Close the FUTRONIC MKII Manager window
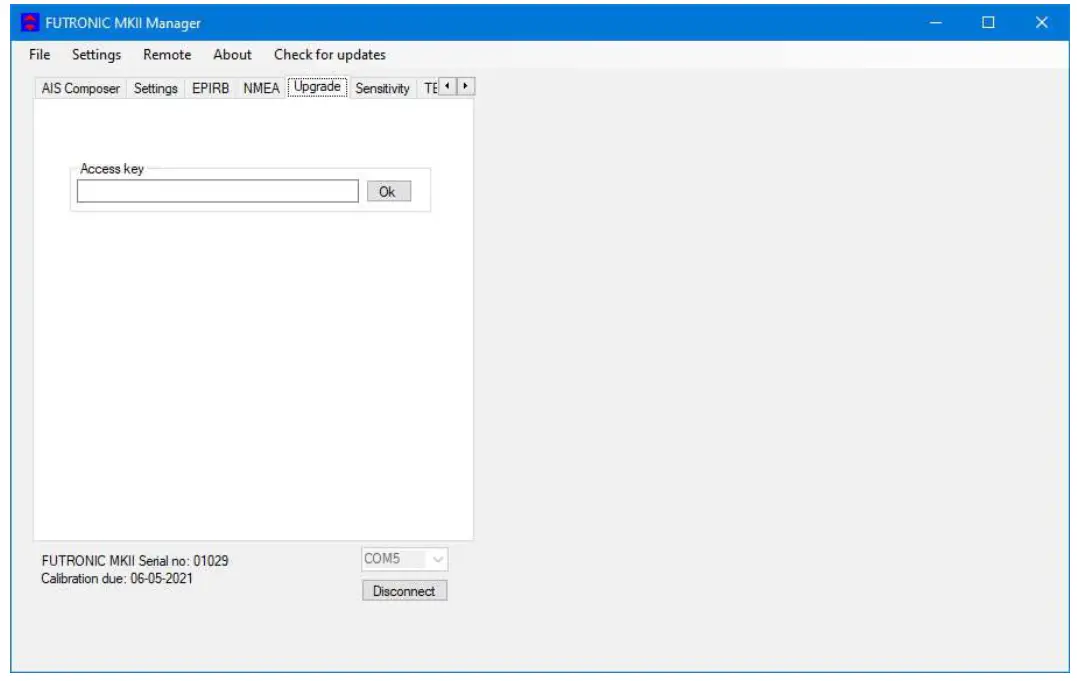This screenshot has width=1077, height=681. coord(1042,23)
